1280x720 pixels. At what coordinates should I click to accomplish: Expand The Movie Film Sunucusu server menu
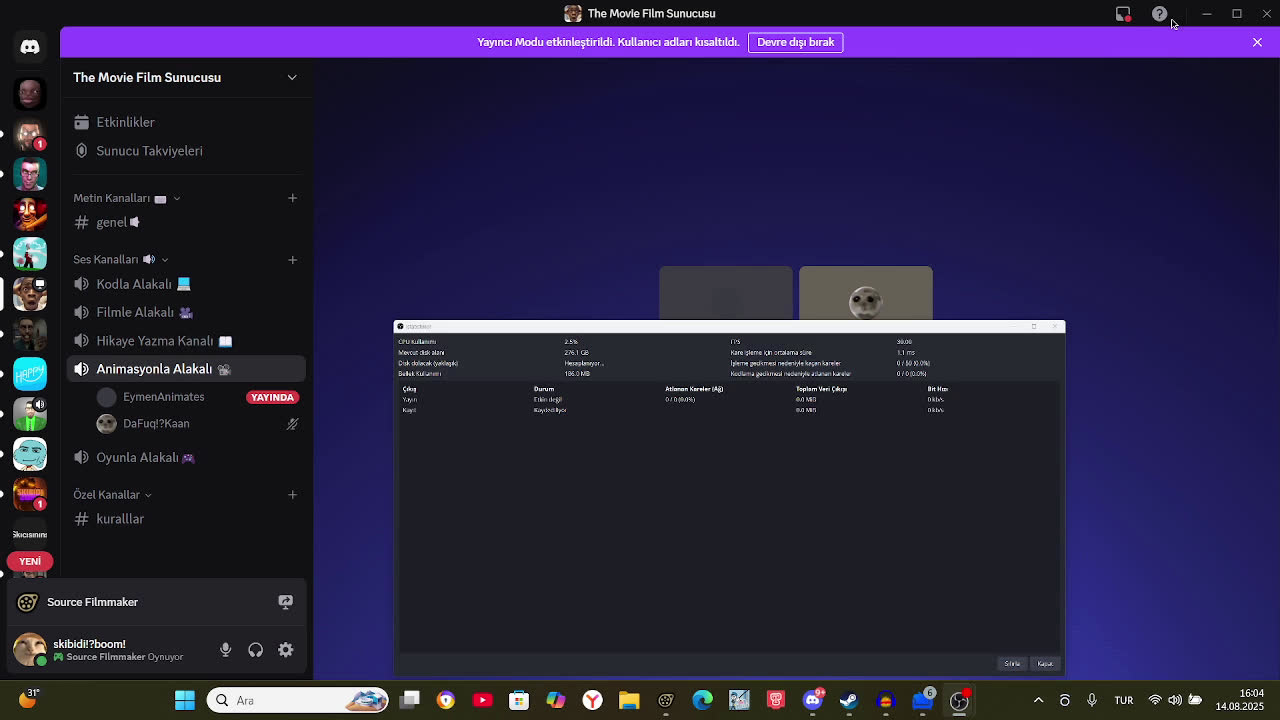click(292, 77)
